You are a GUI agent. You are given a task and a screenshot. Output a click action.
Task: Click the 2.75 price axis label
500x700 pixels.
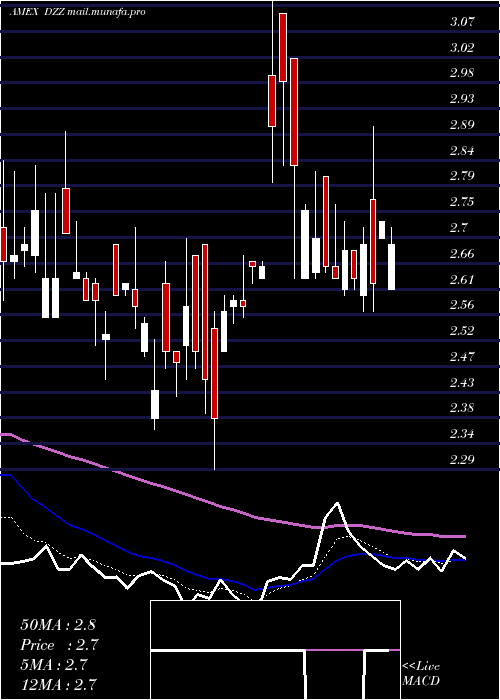click(x=462, y=202)
